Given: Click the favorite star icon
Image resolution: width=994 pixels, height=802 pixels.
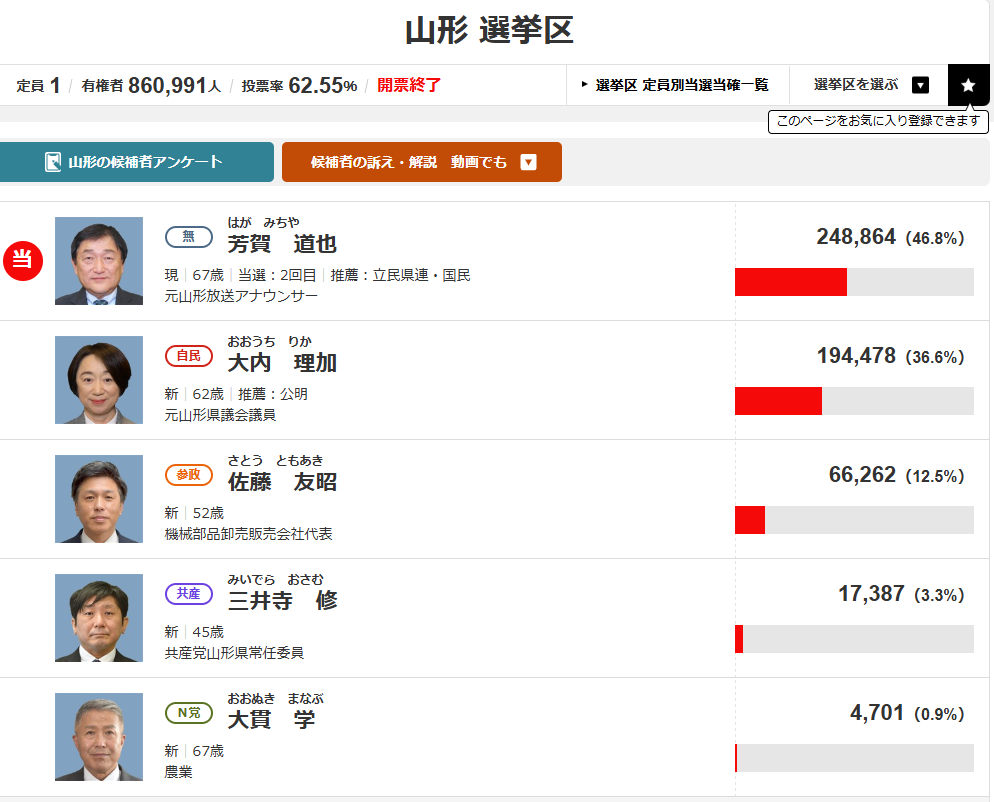Looking at the screenshot, I should [968, 85].
